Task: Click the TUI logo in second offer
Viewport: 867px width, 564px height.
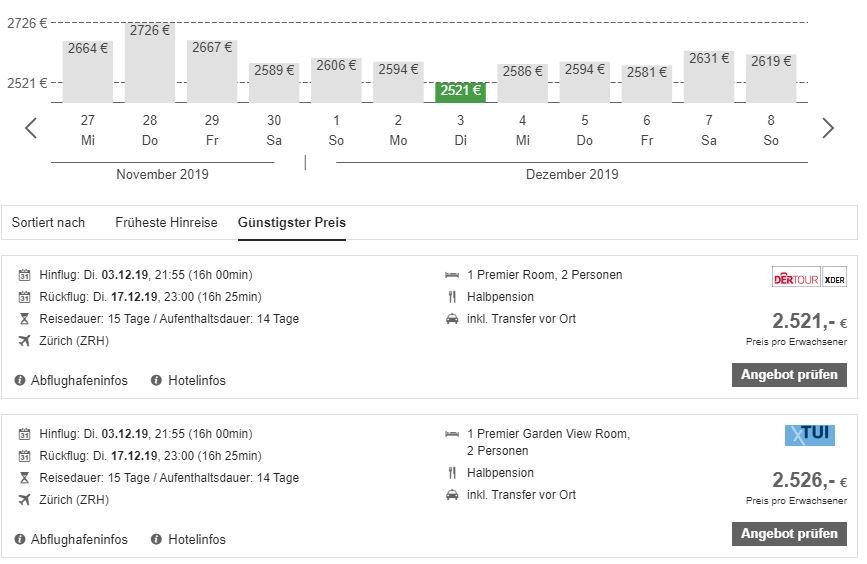Action: pyautogui.click(x=810, y=435)
